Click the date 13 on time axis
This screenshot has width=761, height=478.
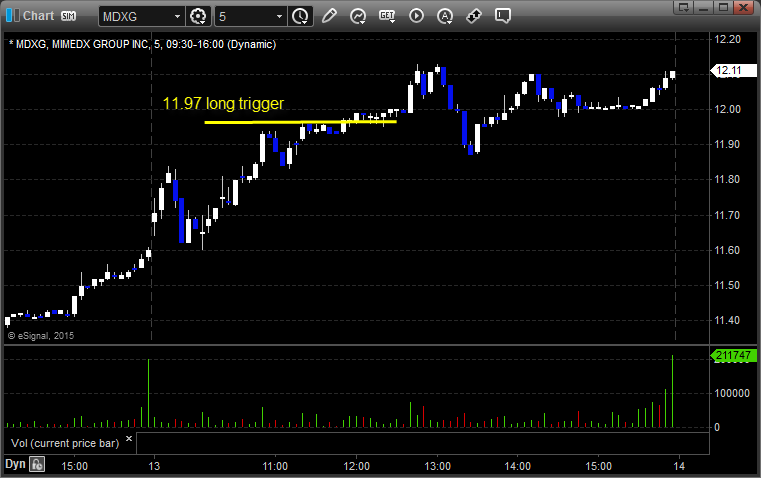[154, 466]
